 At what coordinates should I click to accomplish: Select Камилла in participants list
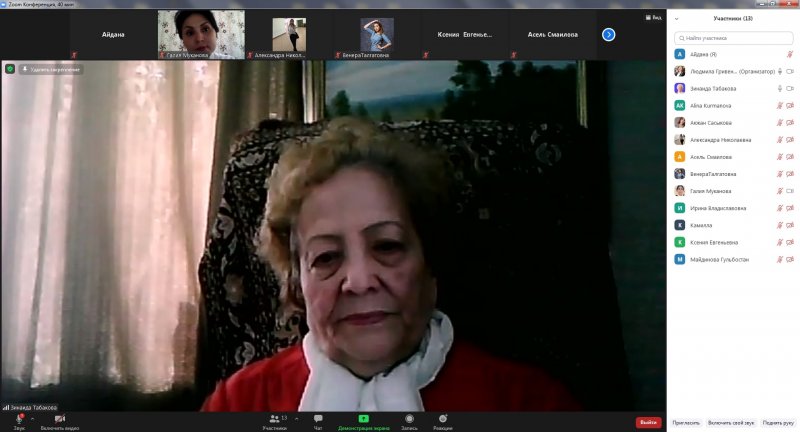pyautogui.click(x=734, y=225)
